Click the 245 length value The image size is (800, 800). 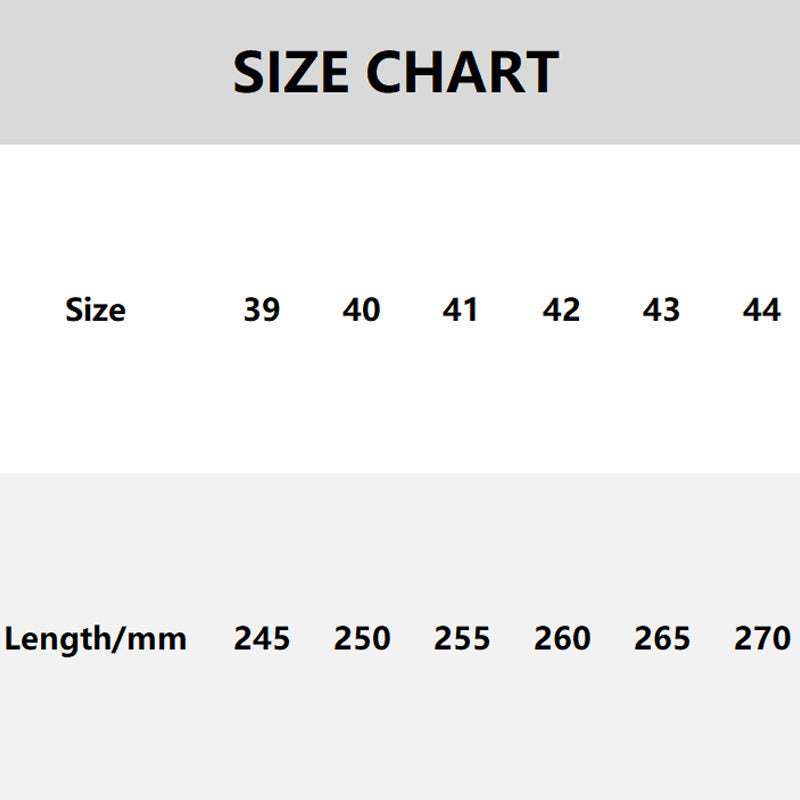(262, 638)
